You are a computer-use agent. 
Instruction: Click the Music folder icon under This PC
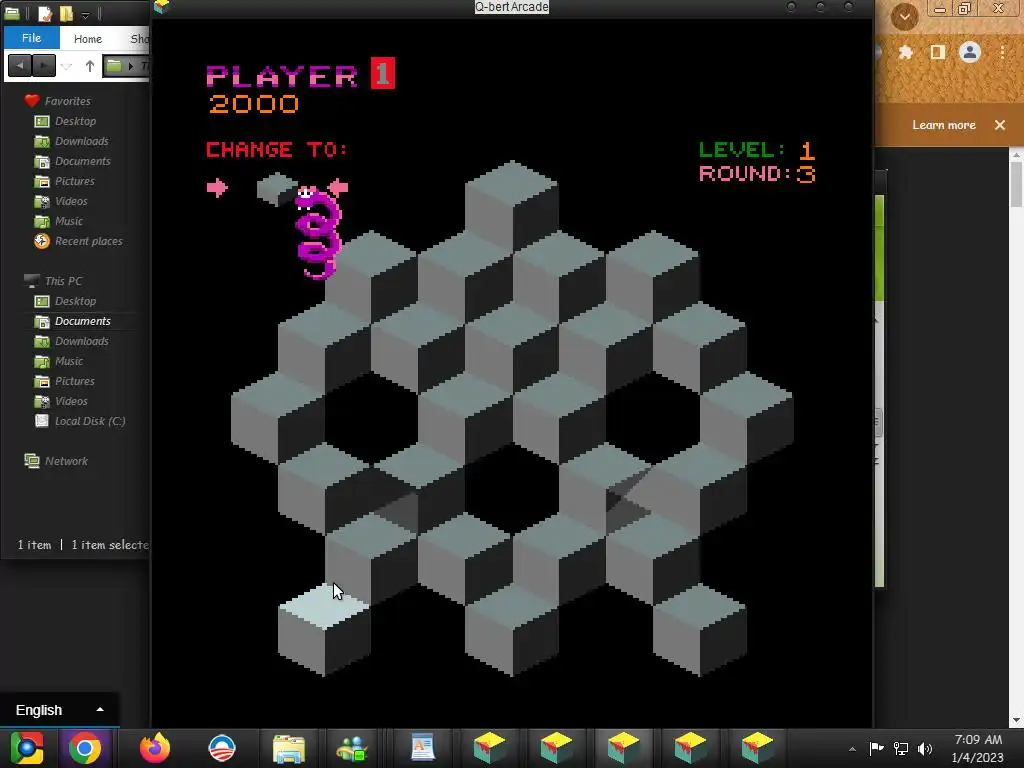[42, 361]
